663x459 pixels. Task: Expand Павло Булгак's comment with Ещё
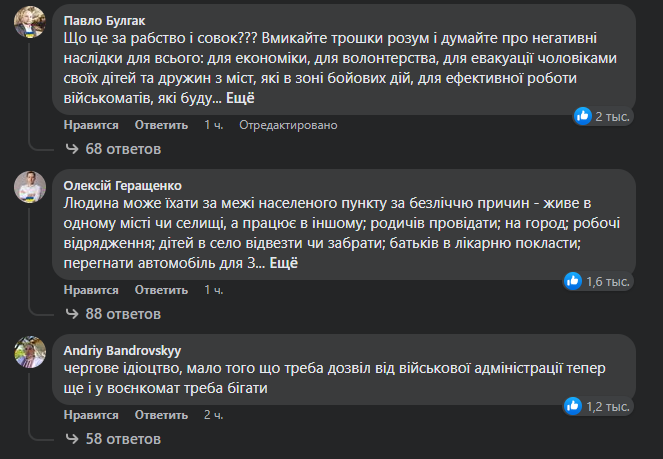(x=241, y=98)
